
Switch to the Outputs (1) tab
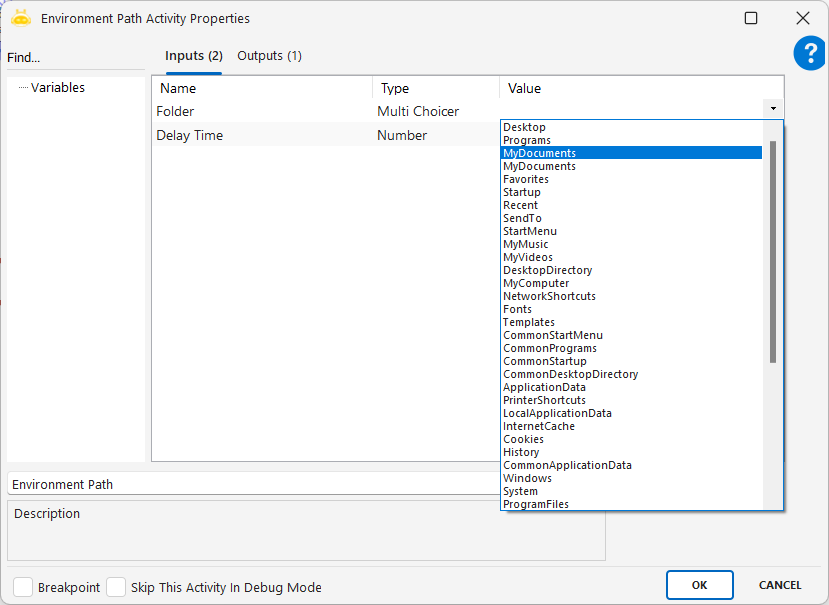pos(269,56)
